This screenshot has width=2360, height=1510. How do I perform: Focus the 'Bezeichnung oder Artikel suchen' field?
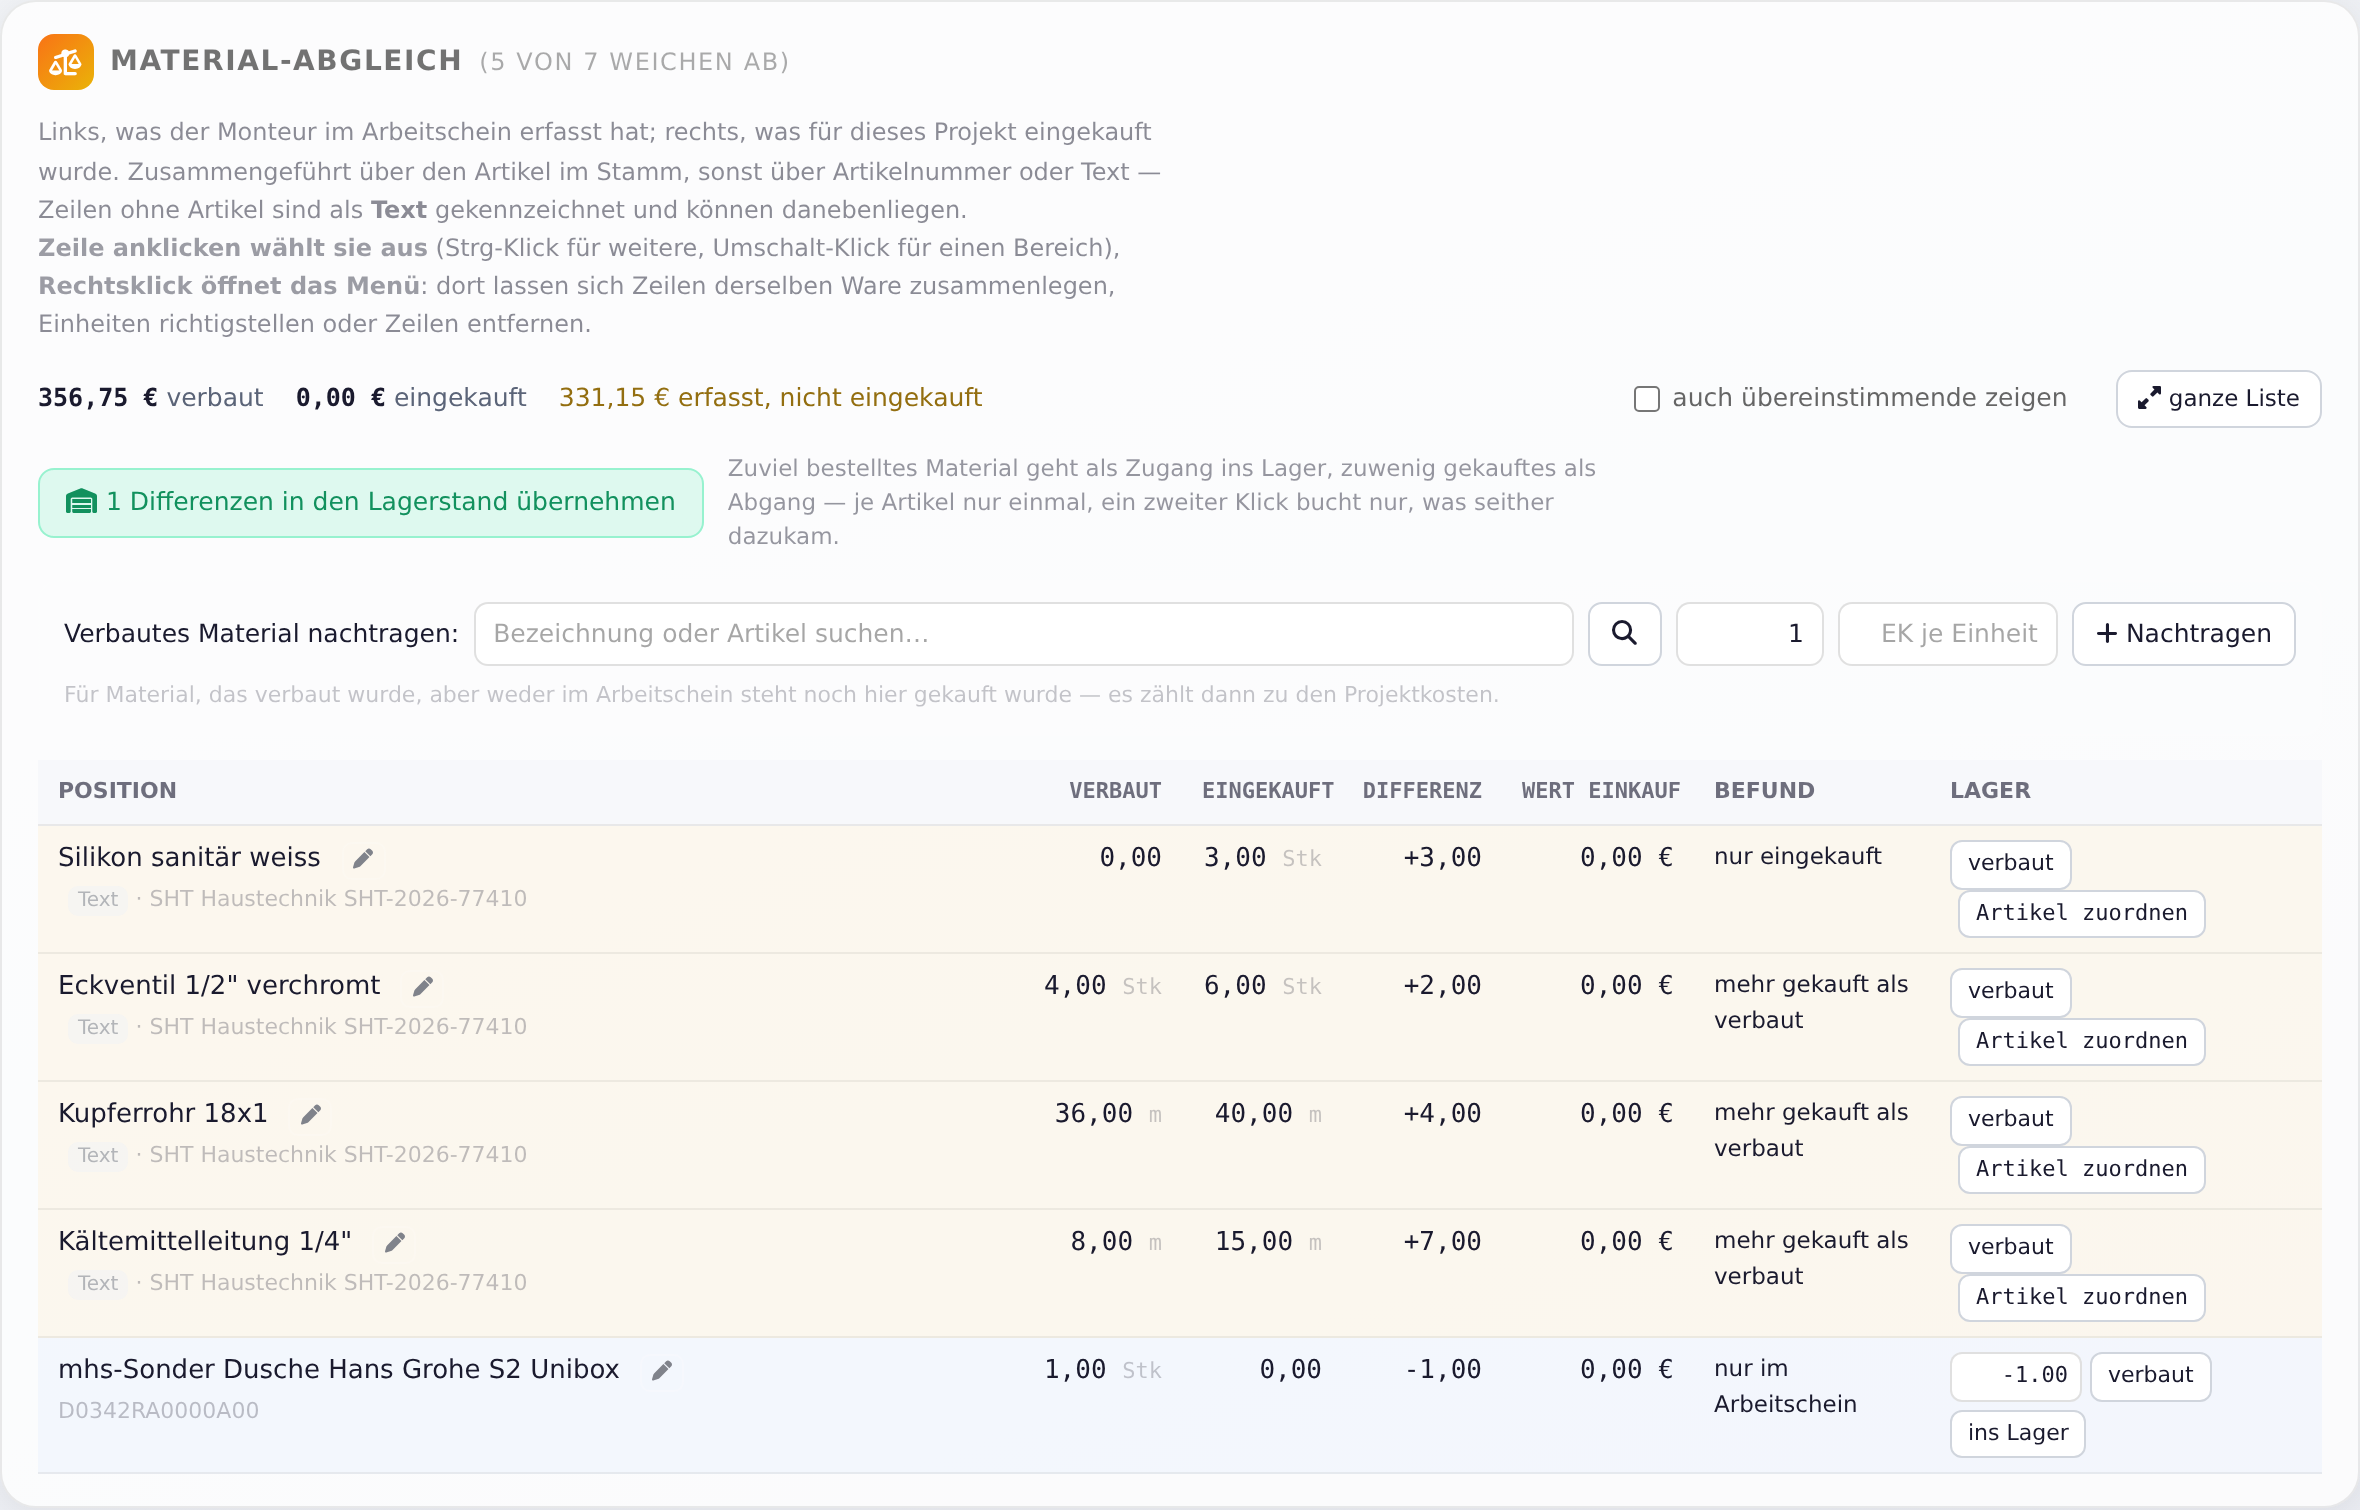(x=1023, y=634)
